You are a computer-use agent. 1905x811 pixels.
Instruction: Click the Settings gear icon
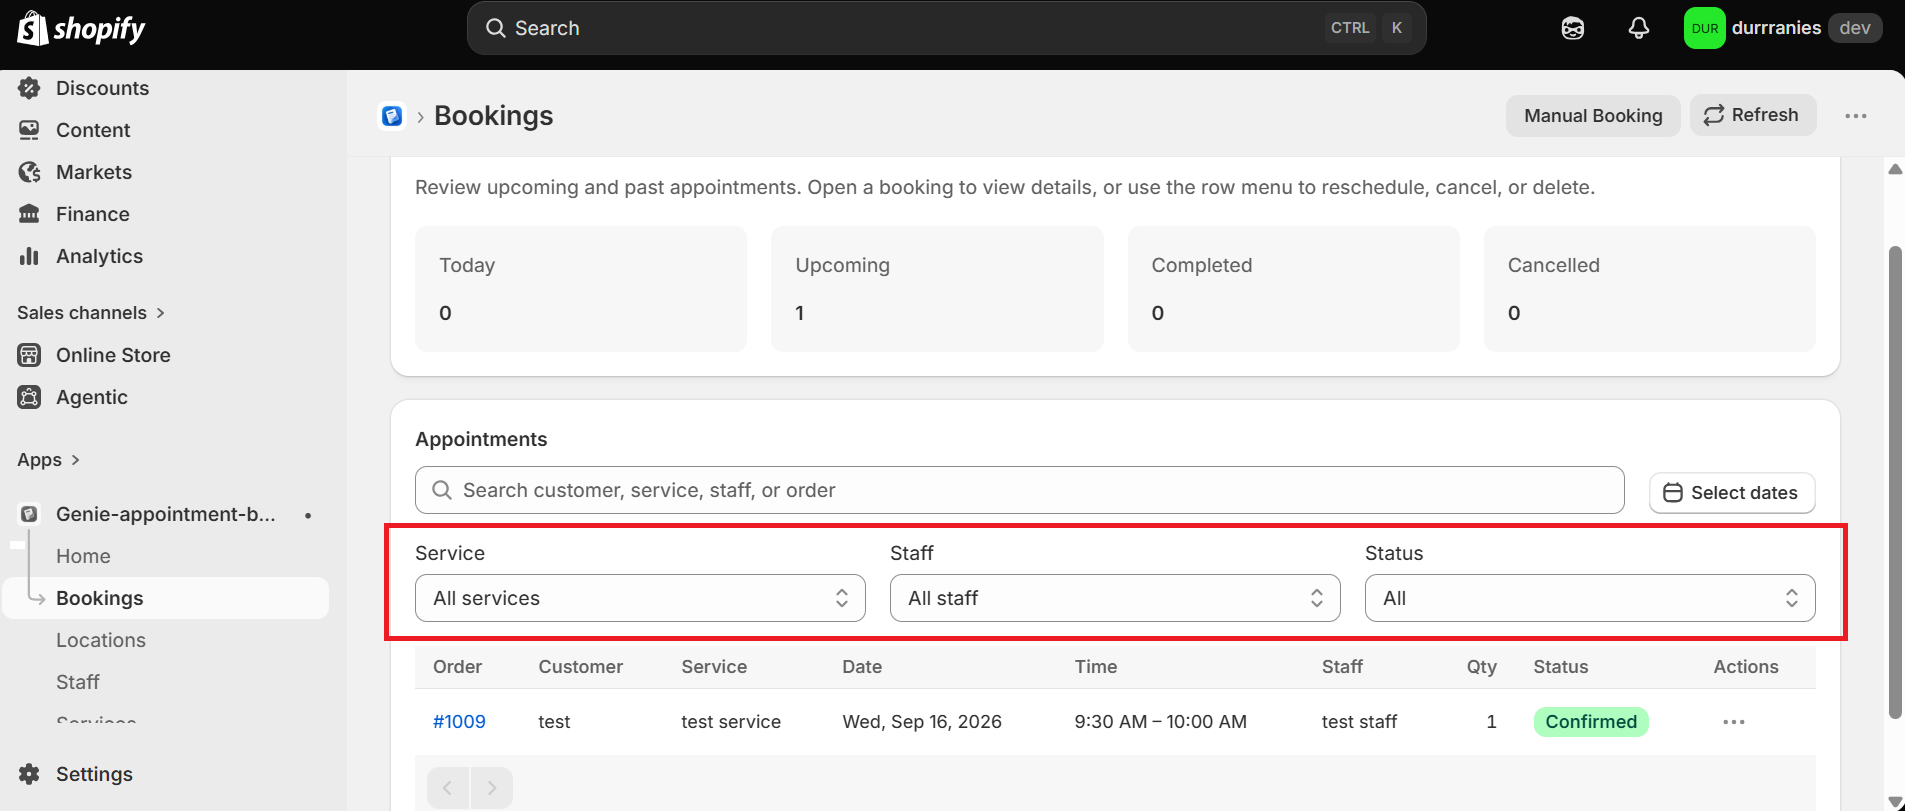click(x=30, y=774)
